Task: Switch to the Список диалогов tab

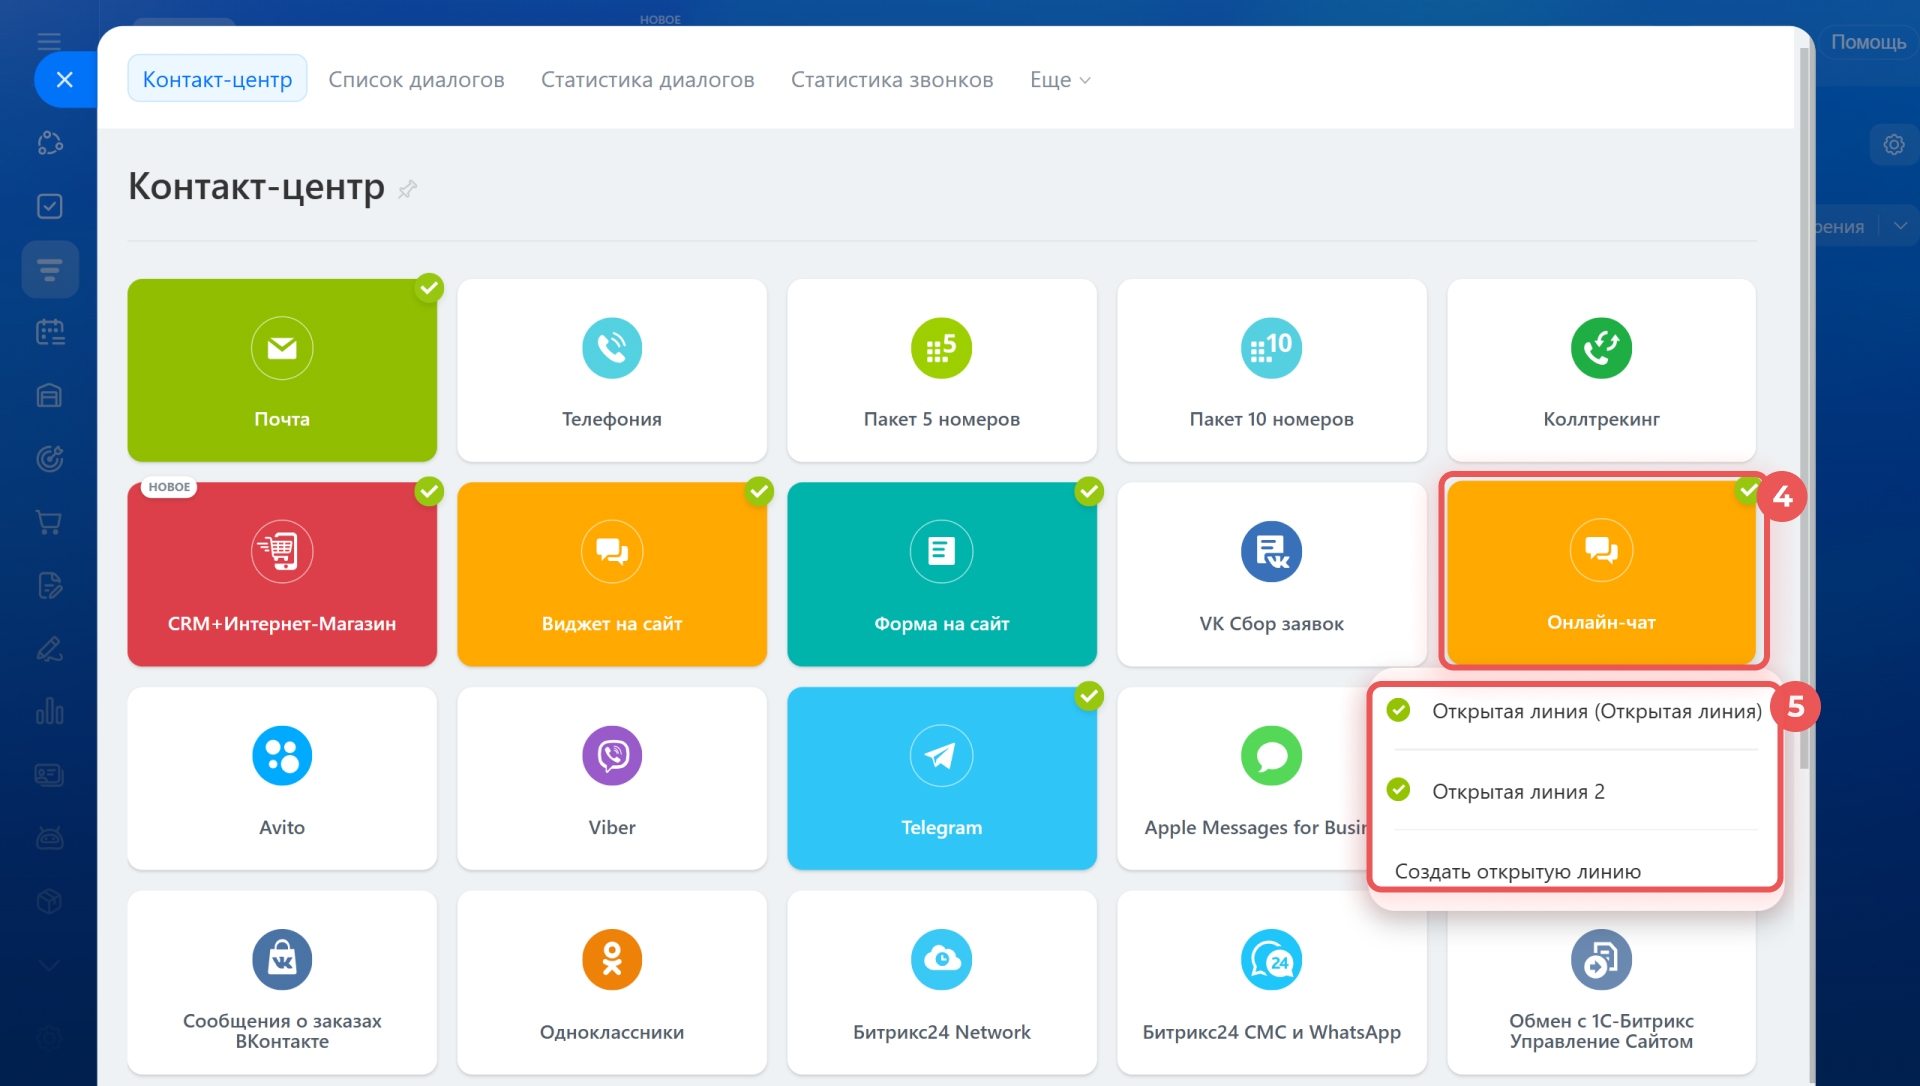Action: [416, 79]
